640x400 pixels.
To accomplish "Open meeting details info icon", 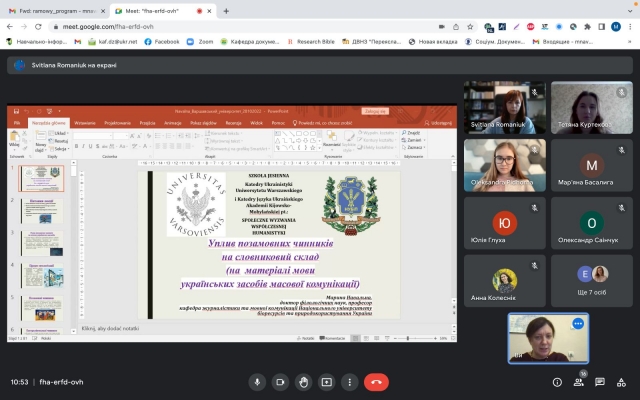I will click(557, 382).
